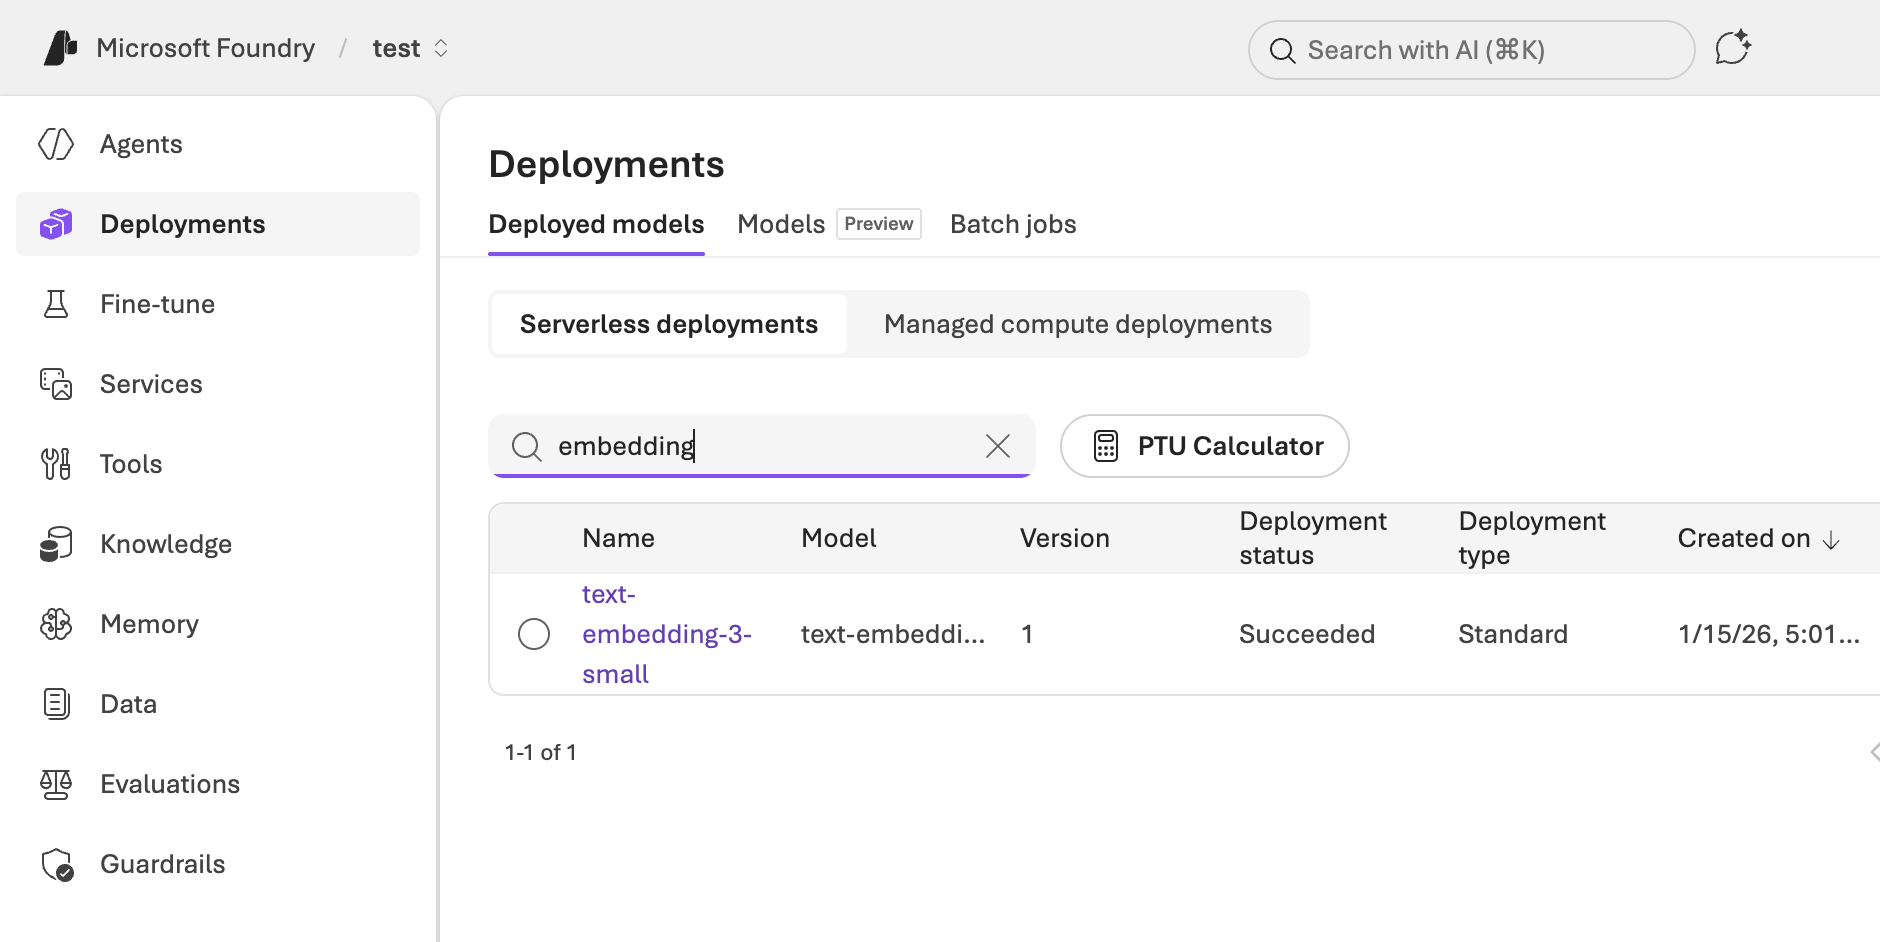Click the Knowledge database icon
This screenshot has width=1880, height=942.
point(56,544)
